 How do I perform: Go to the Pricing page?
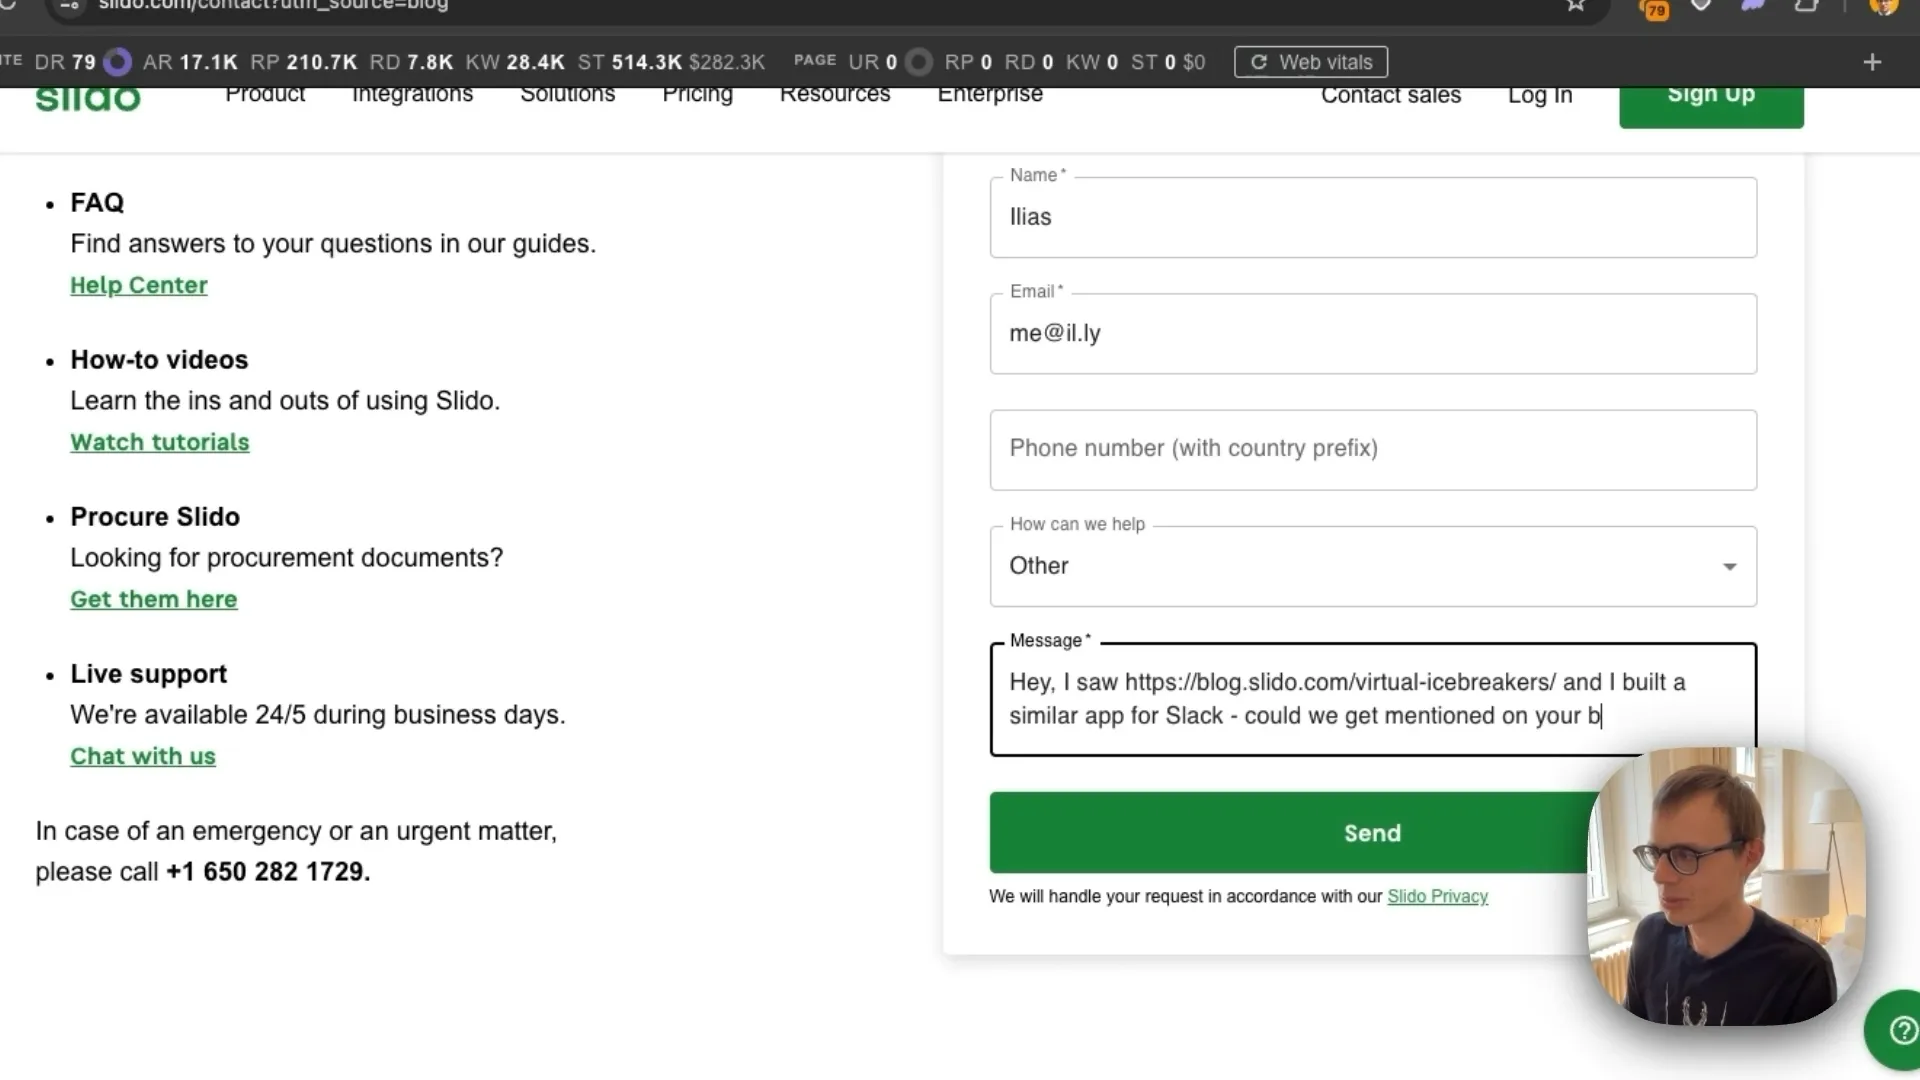(697, 95)
